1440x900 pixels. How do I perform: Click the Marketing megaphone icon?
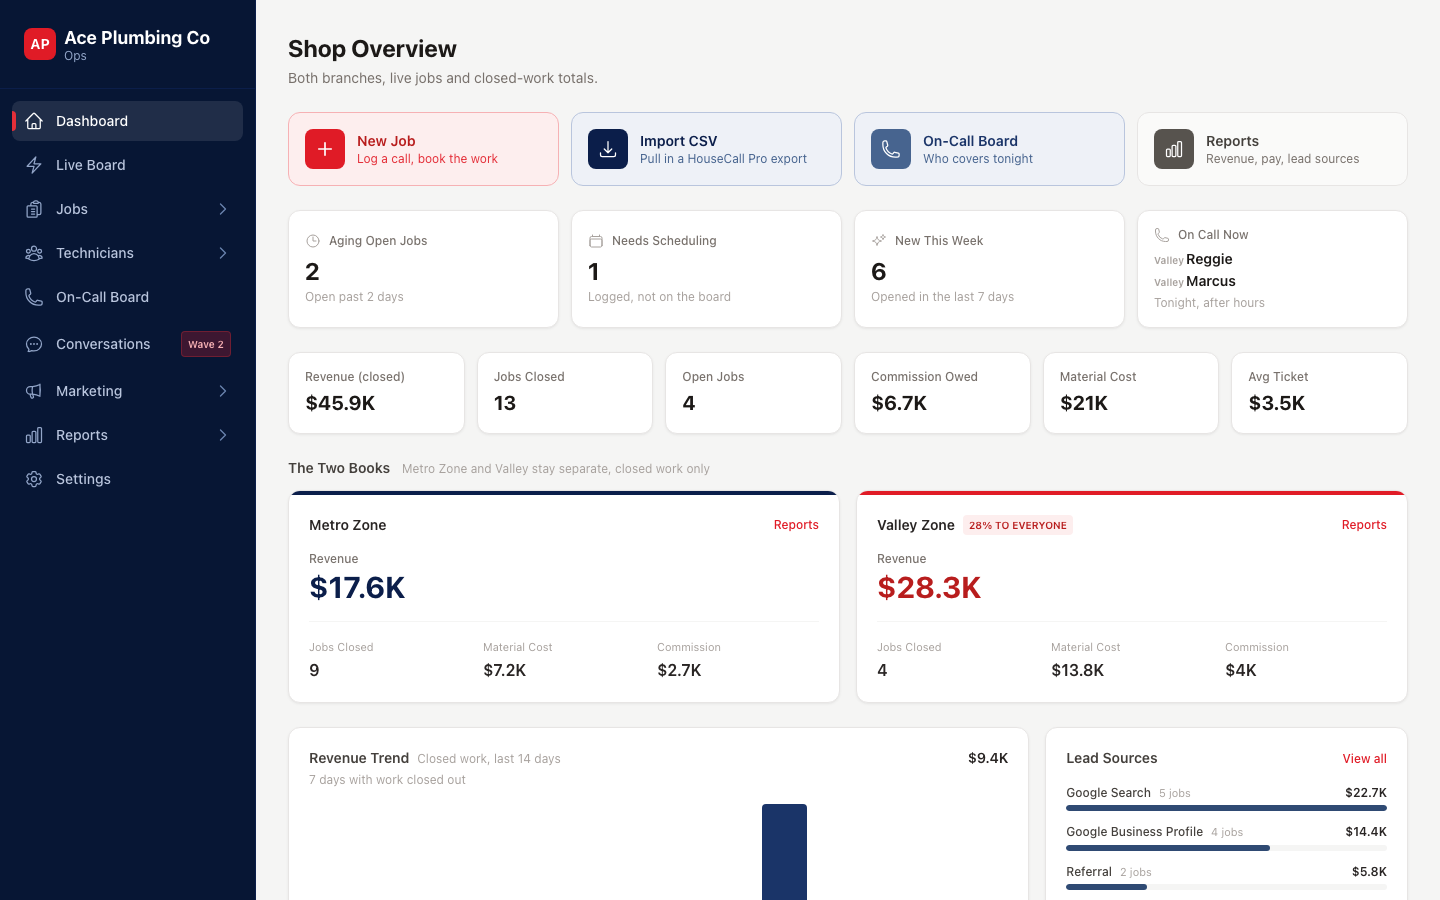pyautogui.click(x=34, y=391)
